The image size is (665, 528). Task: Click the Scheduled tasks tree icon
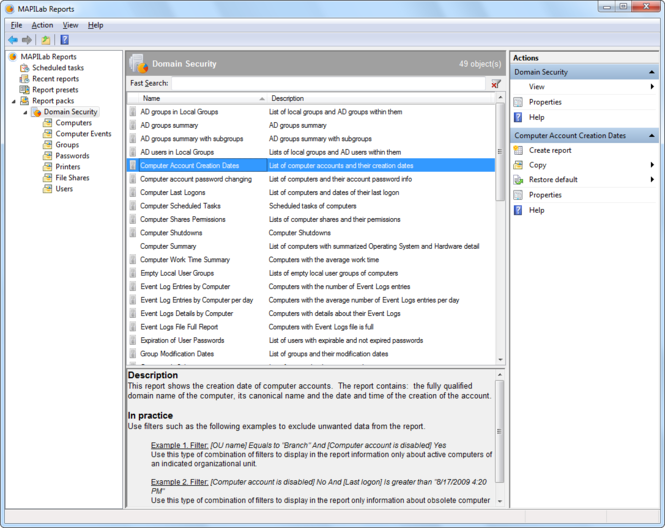(25, 68)
